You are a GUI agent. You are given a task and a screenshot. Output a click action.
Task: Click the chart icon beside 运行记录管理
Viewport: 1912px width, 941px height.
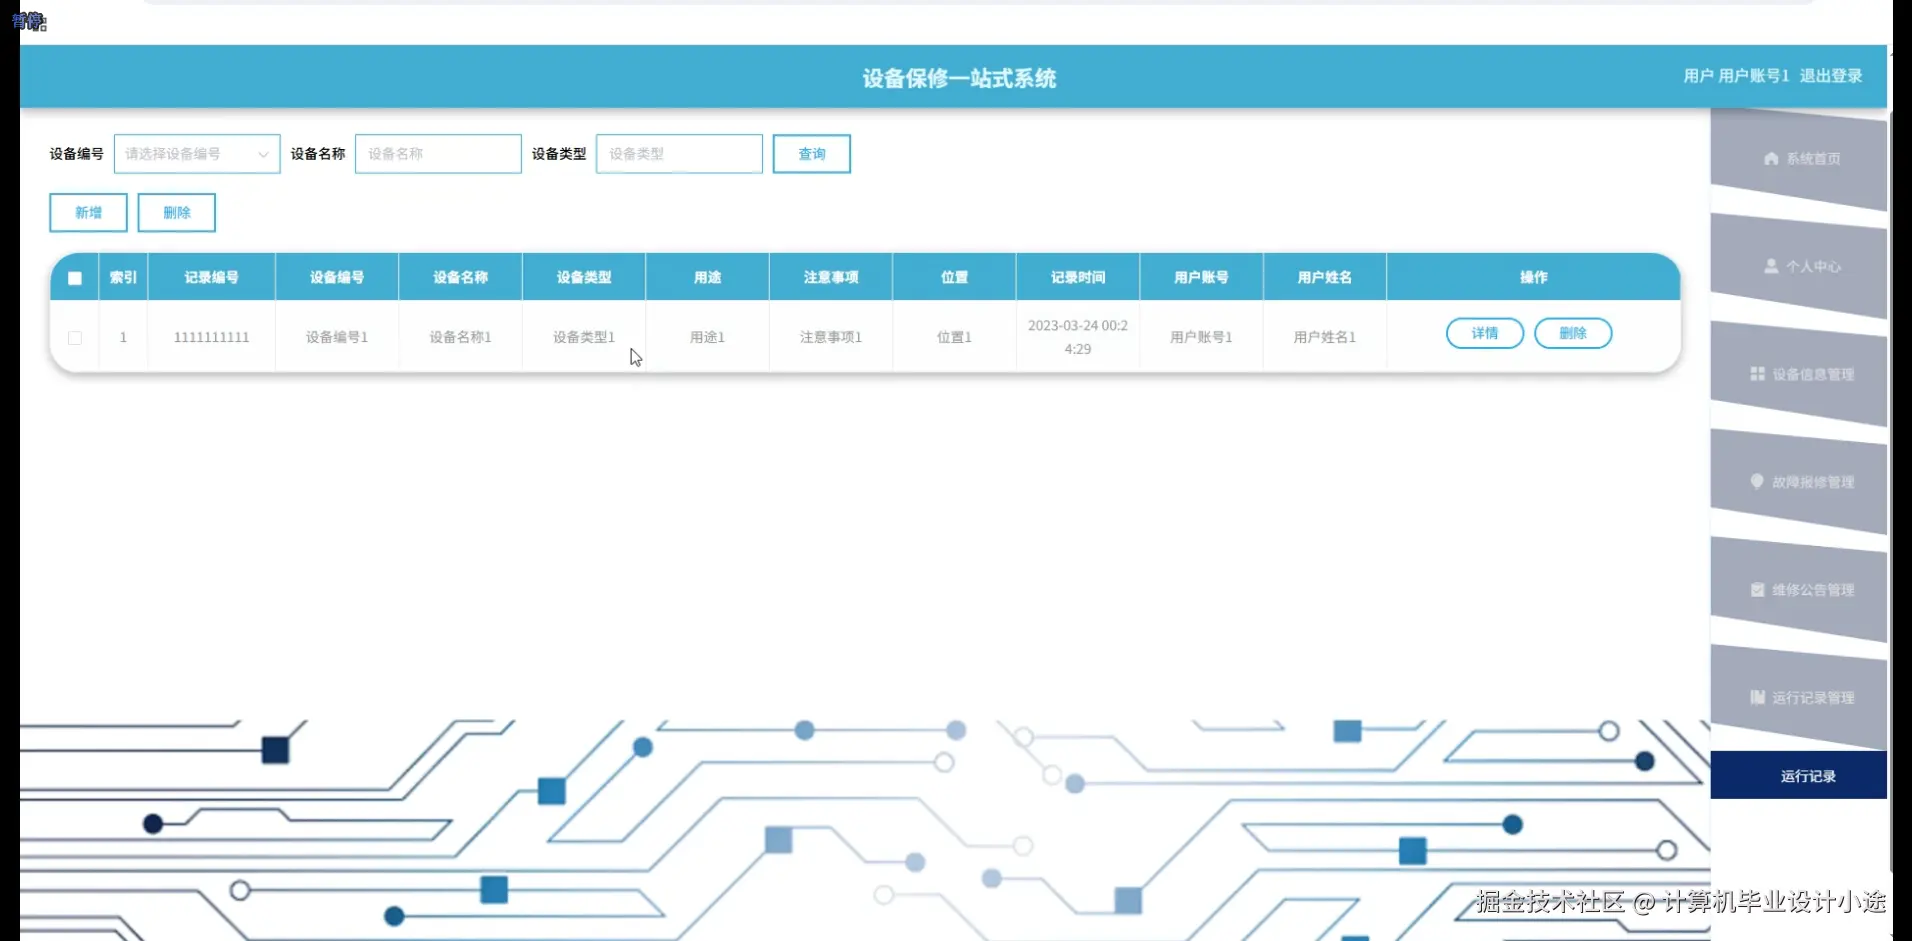1757,697
